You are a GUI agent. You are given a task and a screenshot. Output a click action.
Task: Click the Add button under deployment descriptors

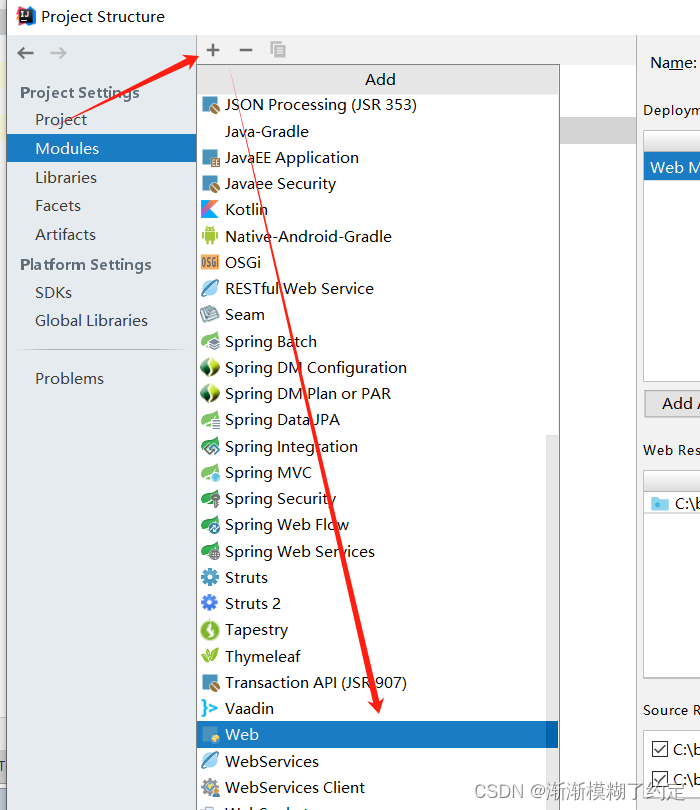673,403
